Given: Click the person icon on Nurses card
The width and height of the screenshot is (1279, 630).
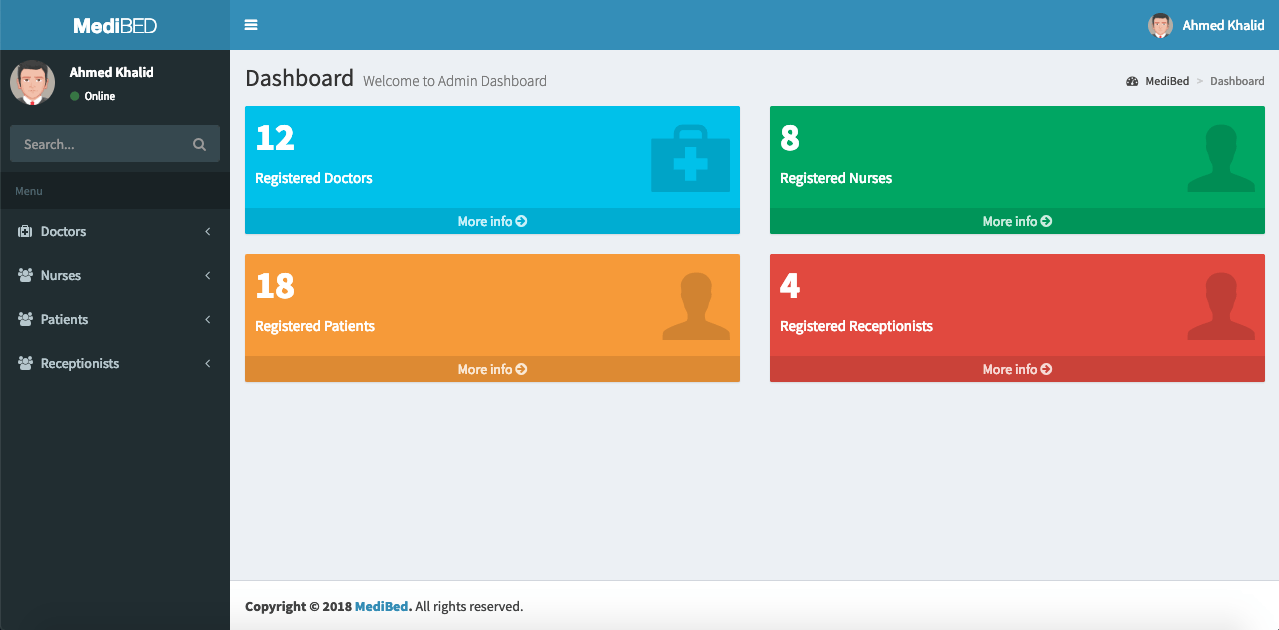Looking at the screenshot, I should tap(1220, 158).
